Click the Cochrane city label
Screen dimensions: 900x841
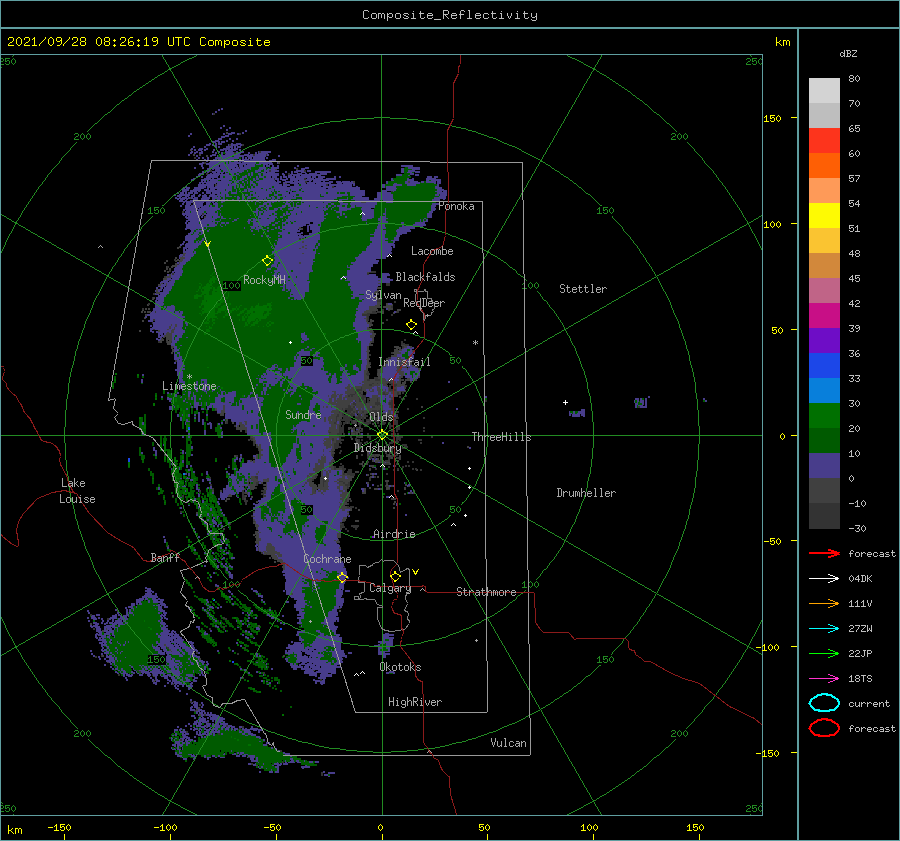click(327, 559)
